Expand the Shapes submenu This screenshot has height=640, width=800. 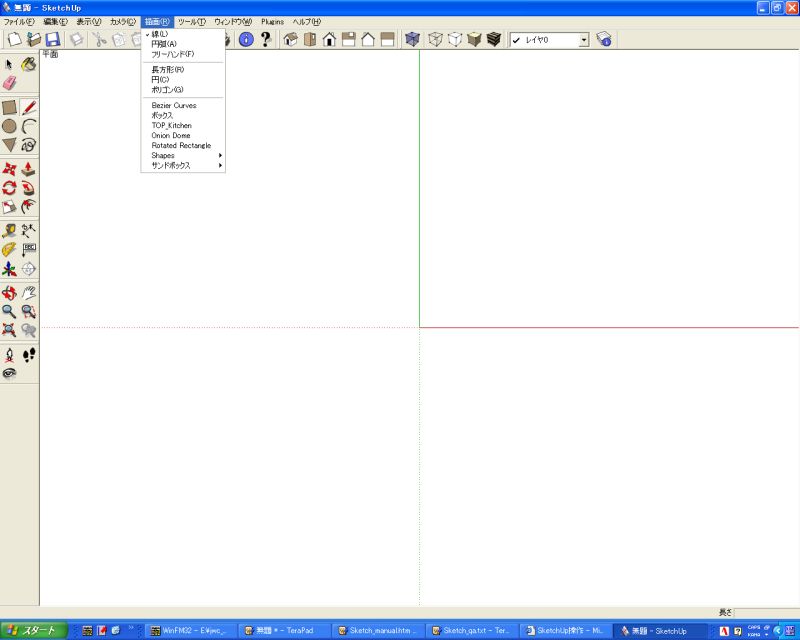click(x=183, y=155)
